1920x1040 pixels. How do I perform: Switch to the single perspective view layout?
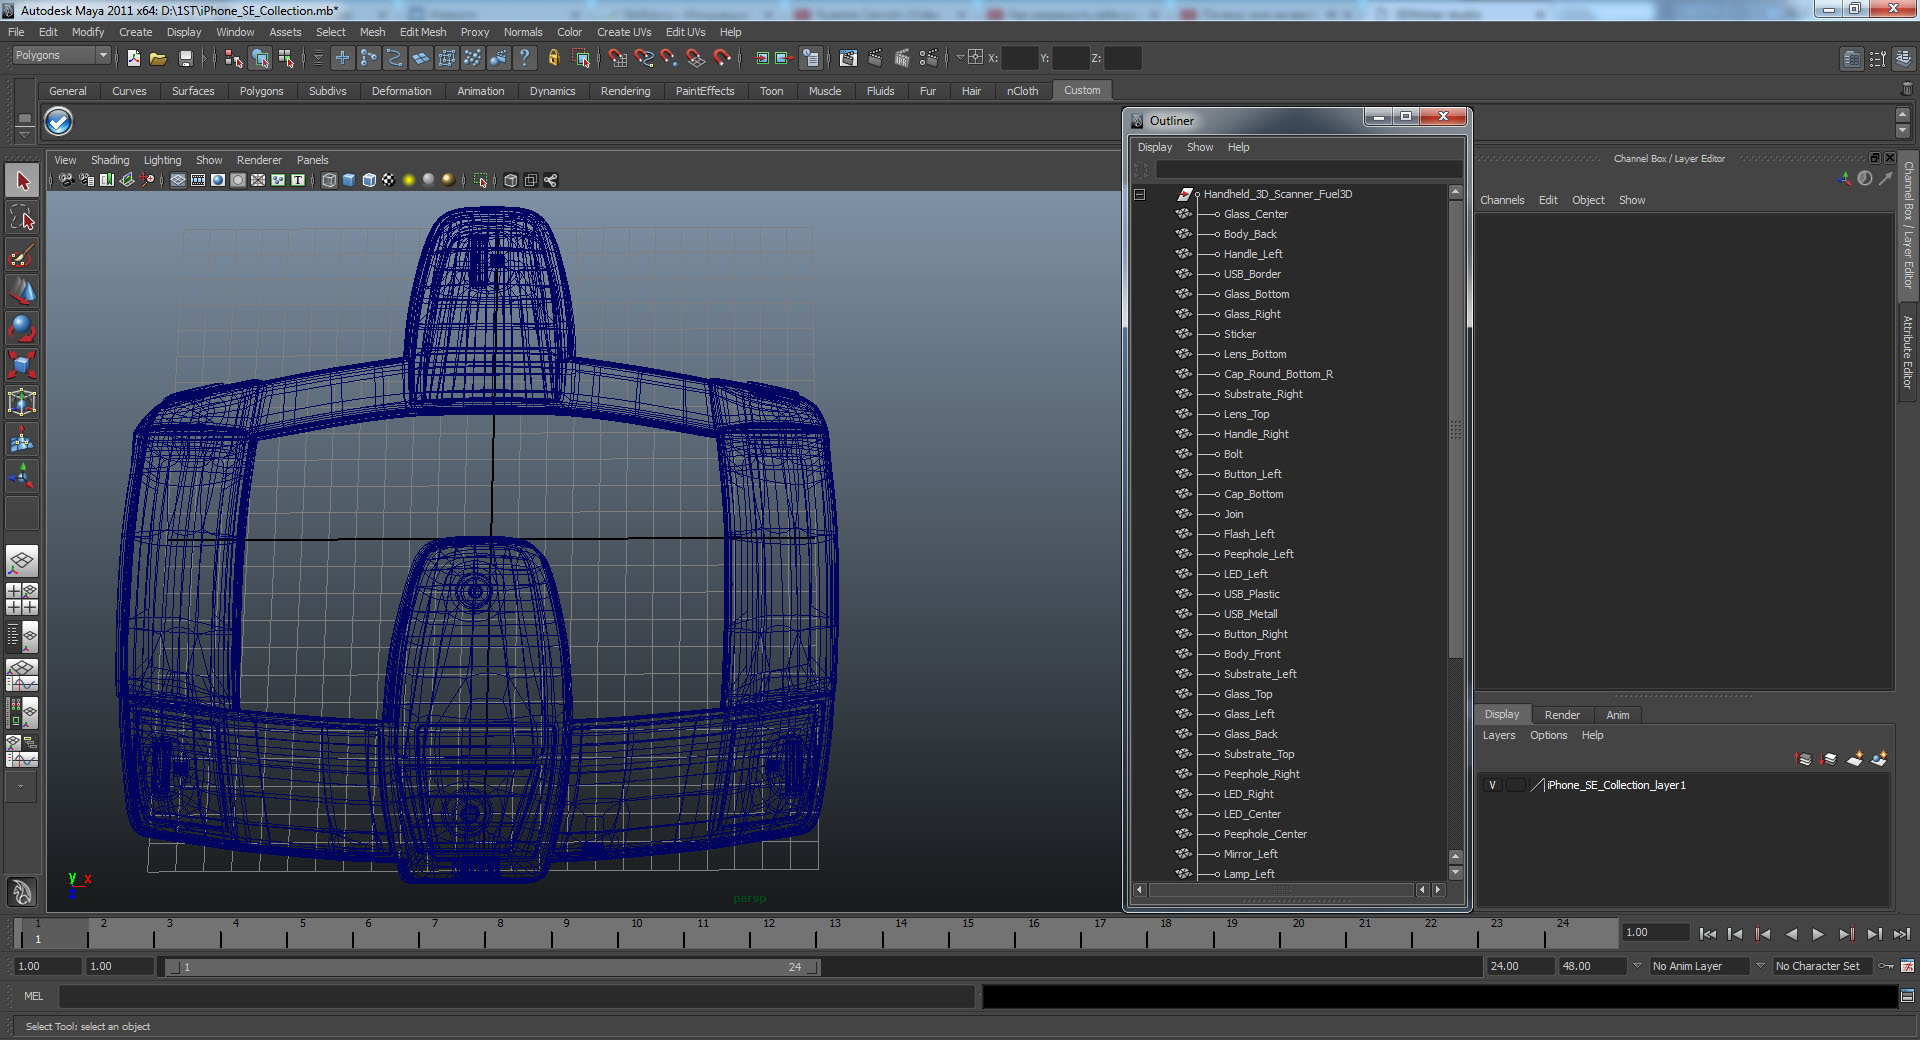(x=22, y=562)
